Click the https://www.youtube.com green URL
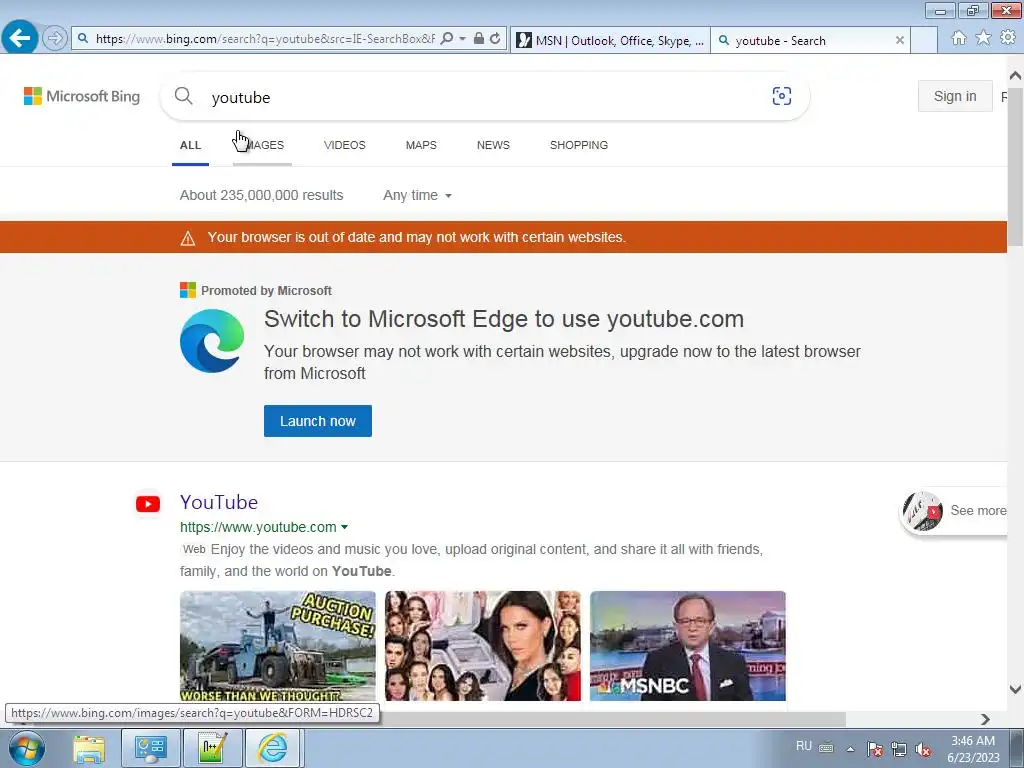The width and height of the screenshot is (1024, 768). point(258,527)
